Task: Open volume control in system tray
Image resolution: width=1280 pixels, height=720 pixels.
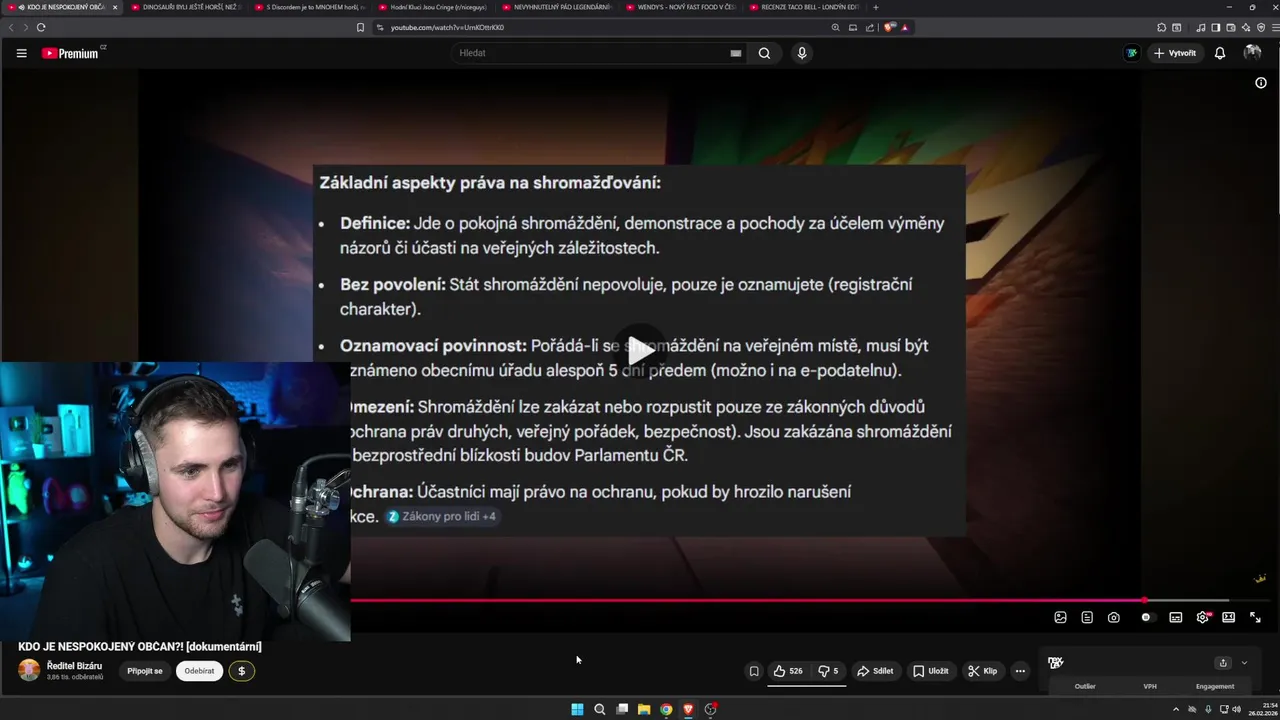Action: (1238, 709)
